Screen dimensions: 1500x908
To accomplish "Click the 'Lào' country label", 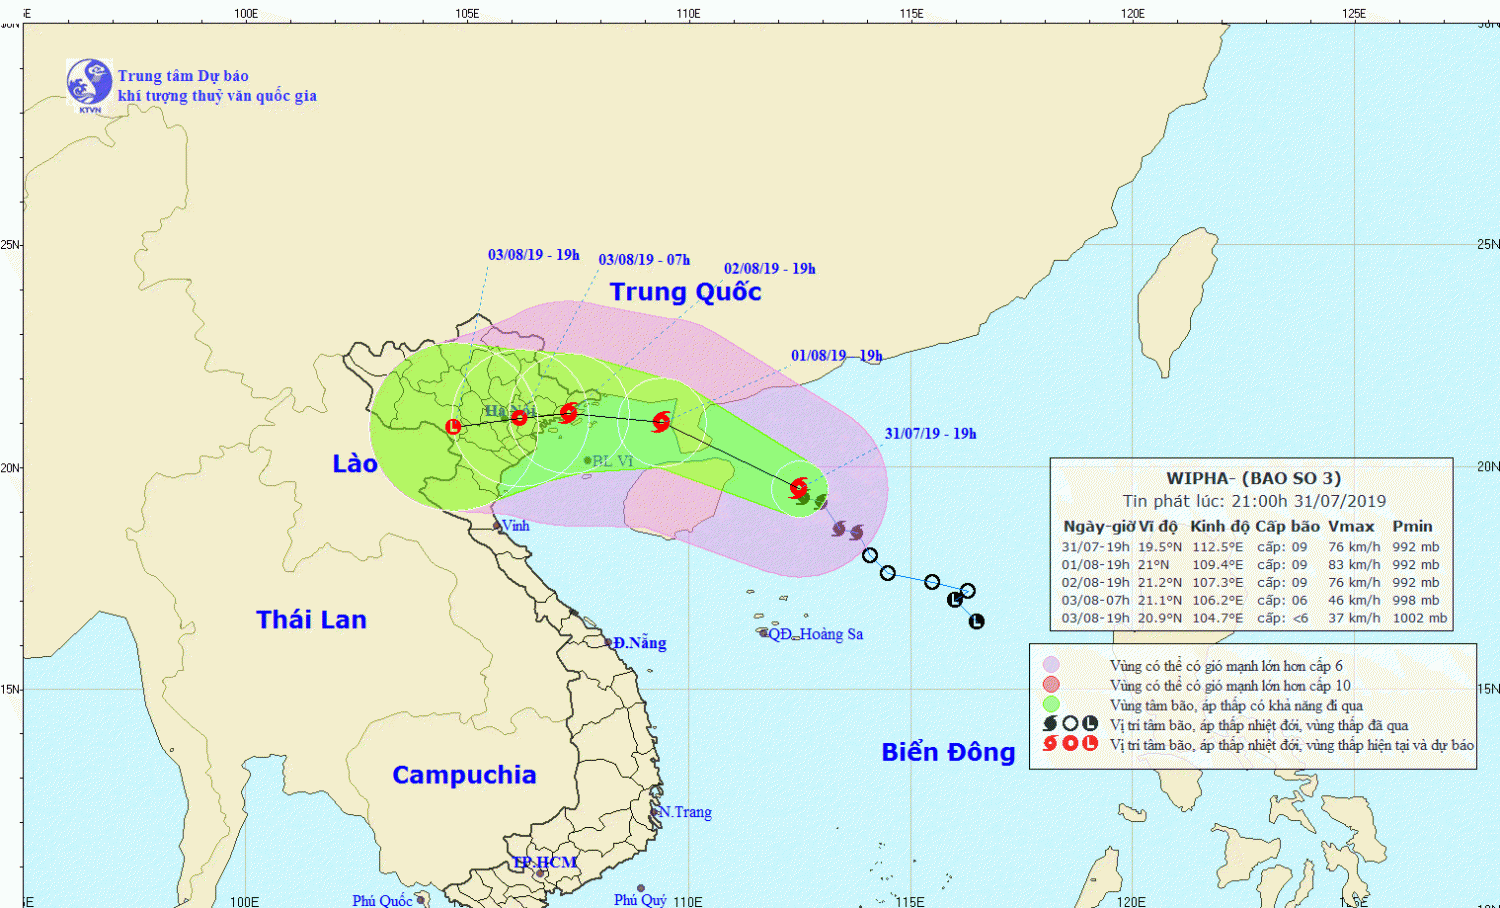I will [x=355, y=463].
